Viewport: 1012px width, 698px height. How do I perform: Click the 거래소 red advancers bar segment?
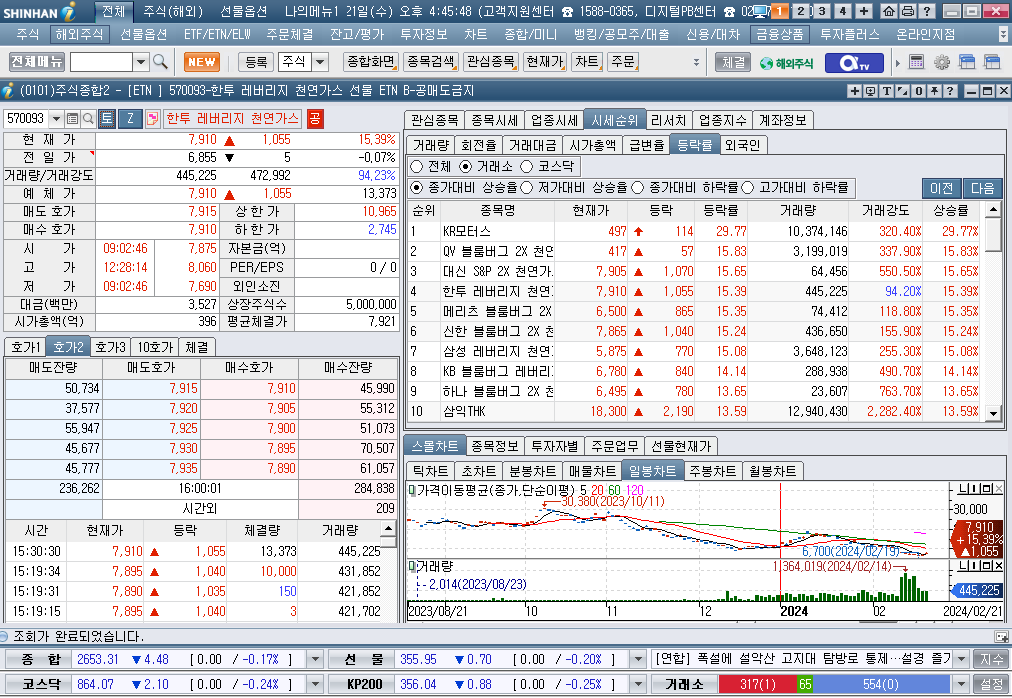(758, 684)
